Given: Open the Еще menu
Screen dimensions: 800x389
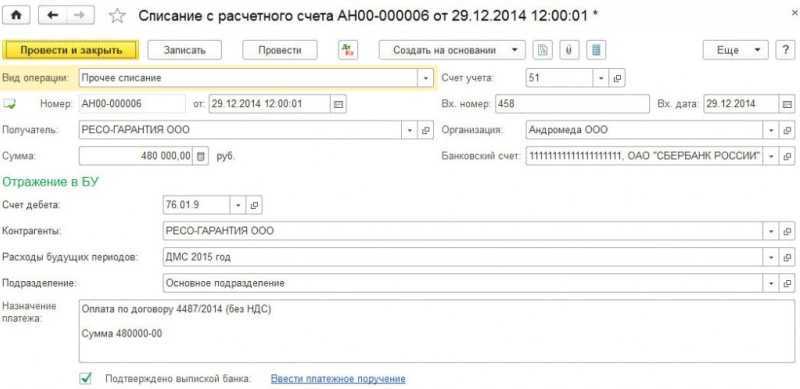Looking at the screenshot, I should [735, 50].
